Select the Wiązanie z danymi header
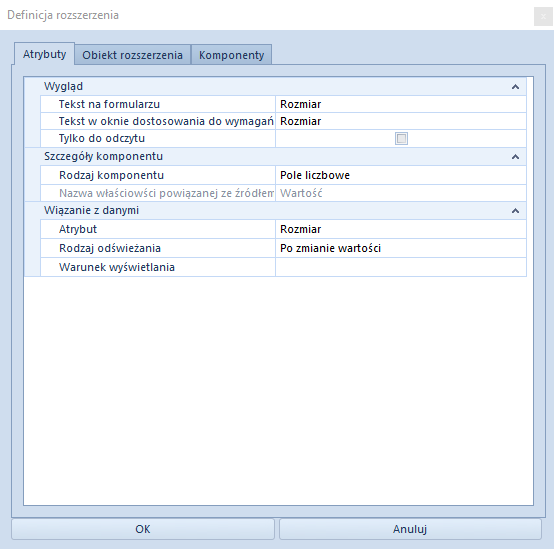 92,210
